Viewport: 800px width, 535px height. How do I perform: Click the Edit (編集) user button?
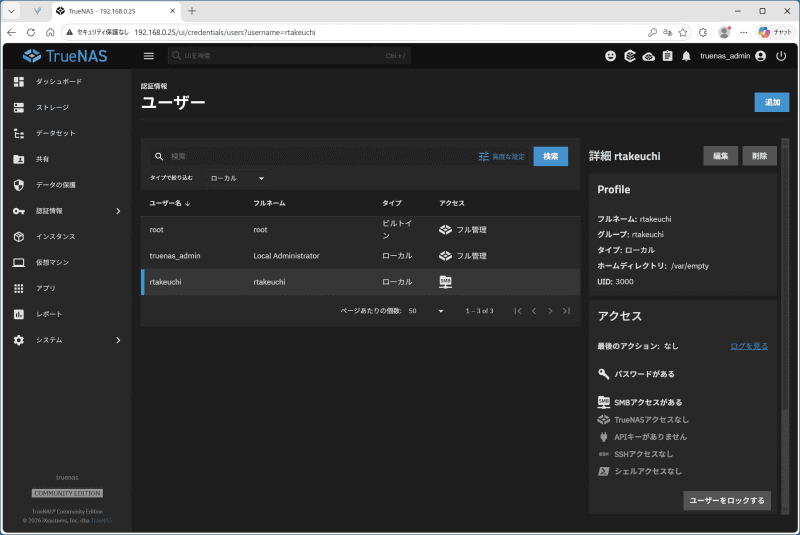click(x=720, y=156)
